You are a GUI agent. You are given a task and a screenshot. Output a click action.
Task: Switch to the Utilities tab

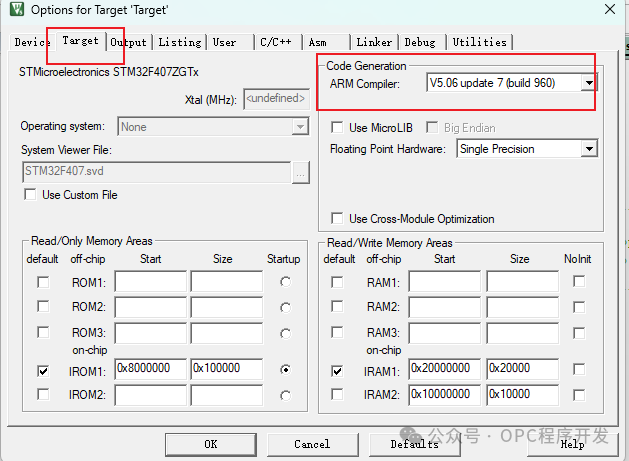click(480, 42)
